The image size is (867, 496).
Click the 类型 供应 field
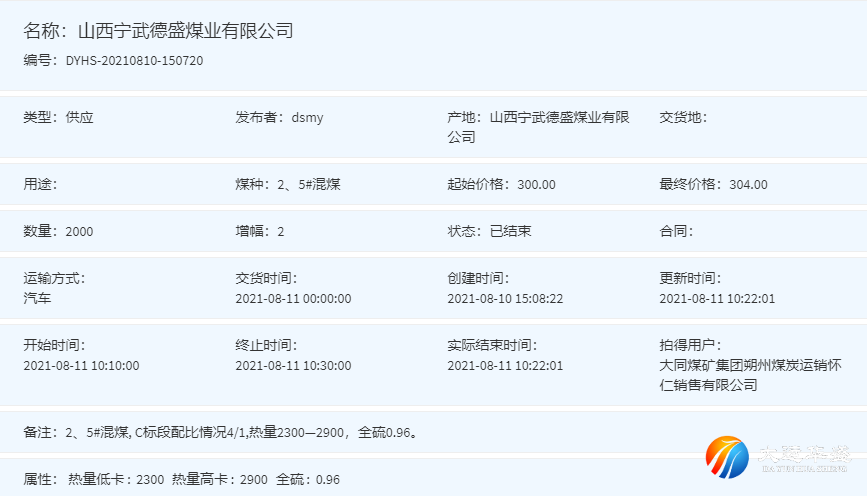point(58,118)
